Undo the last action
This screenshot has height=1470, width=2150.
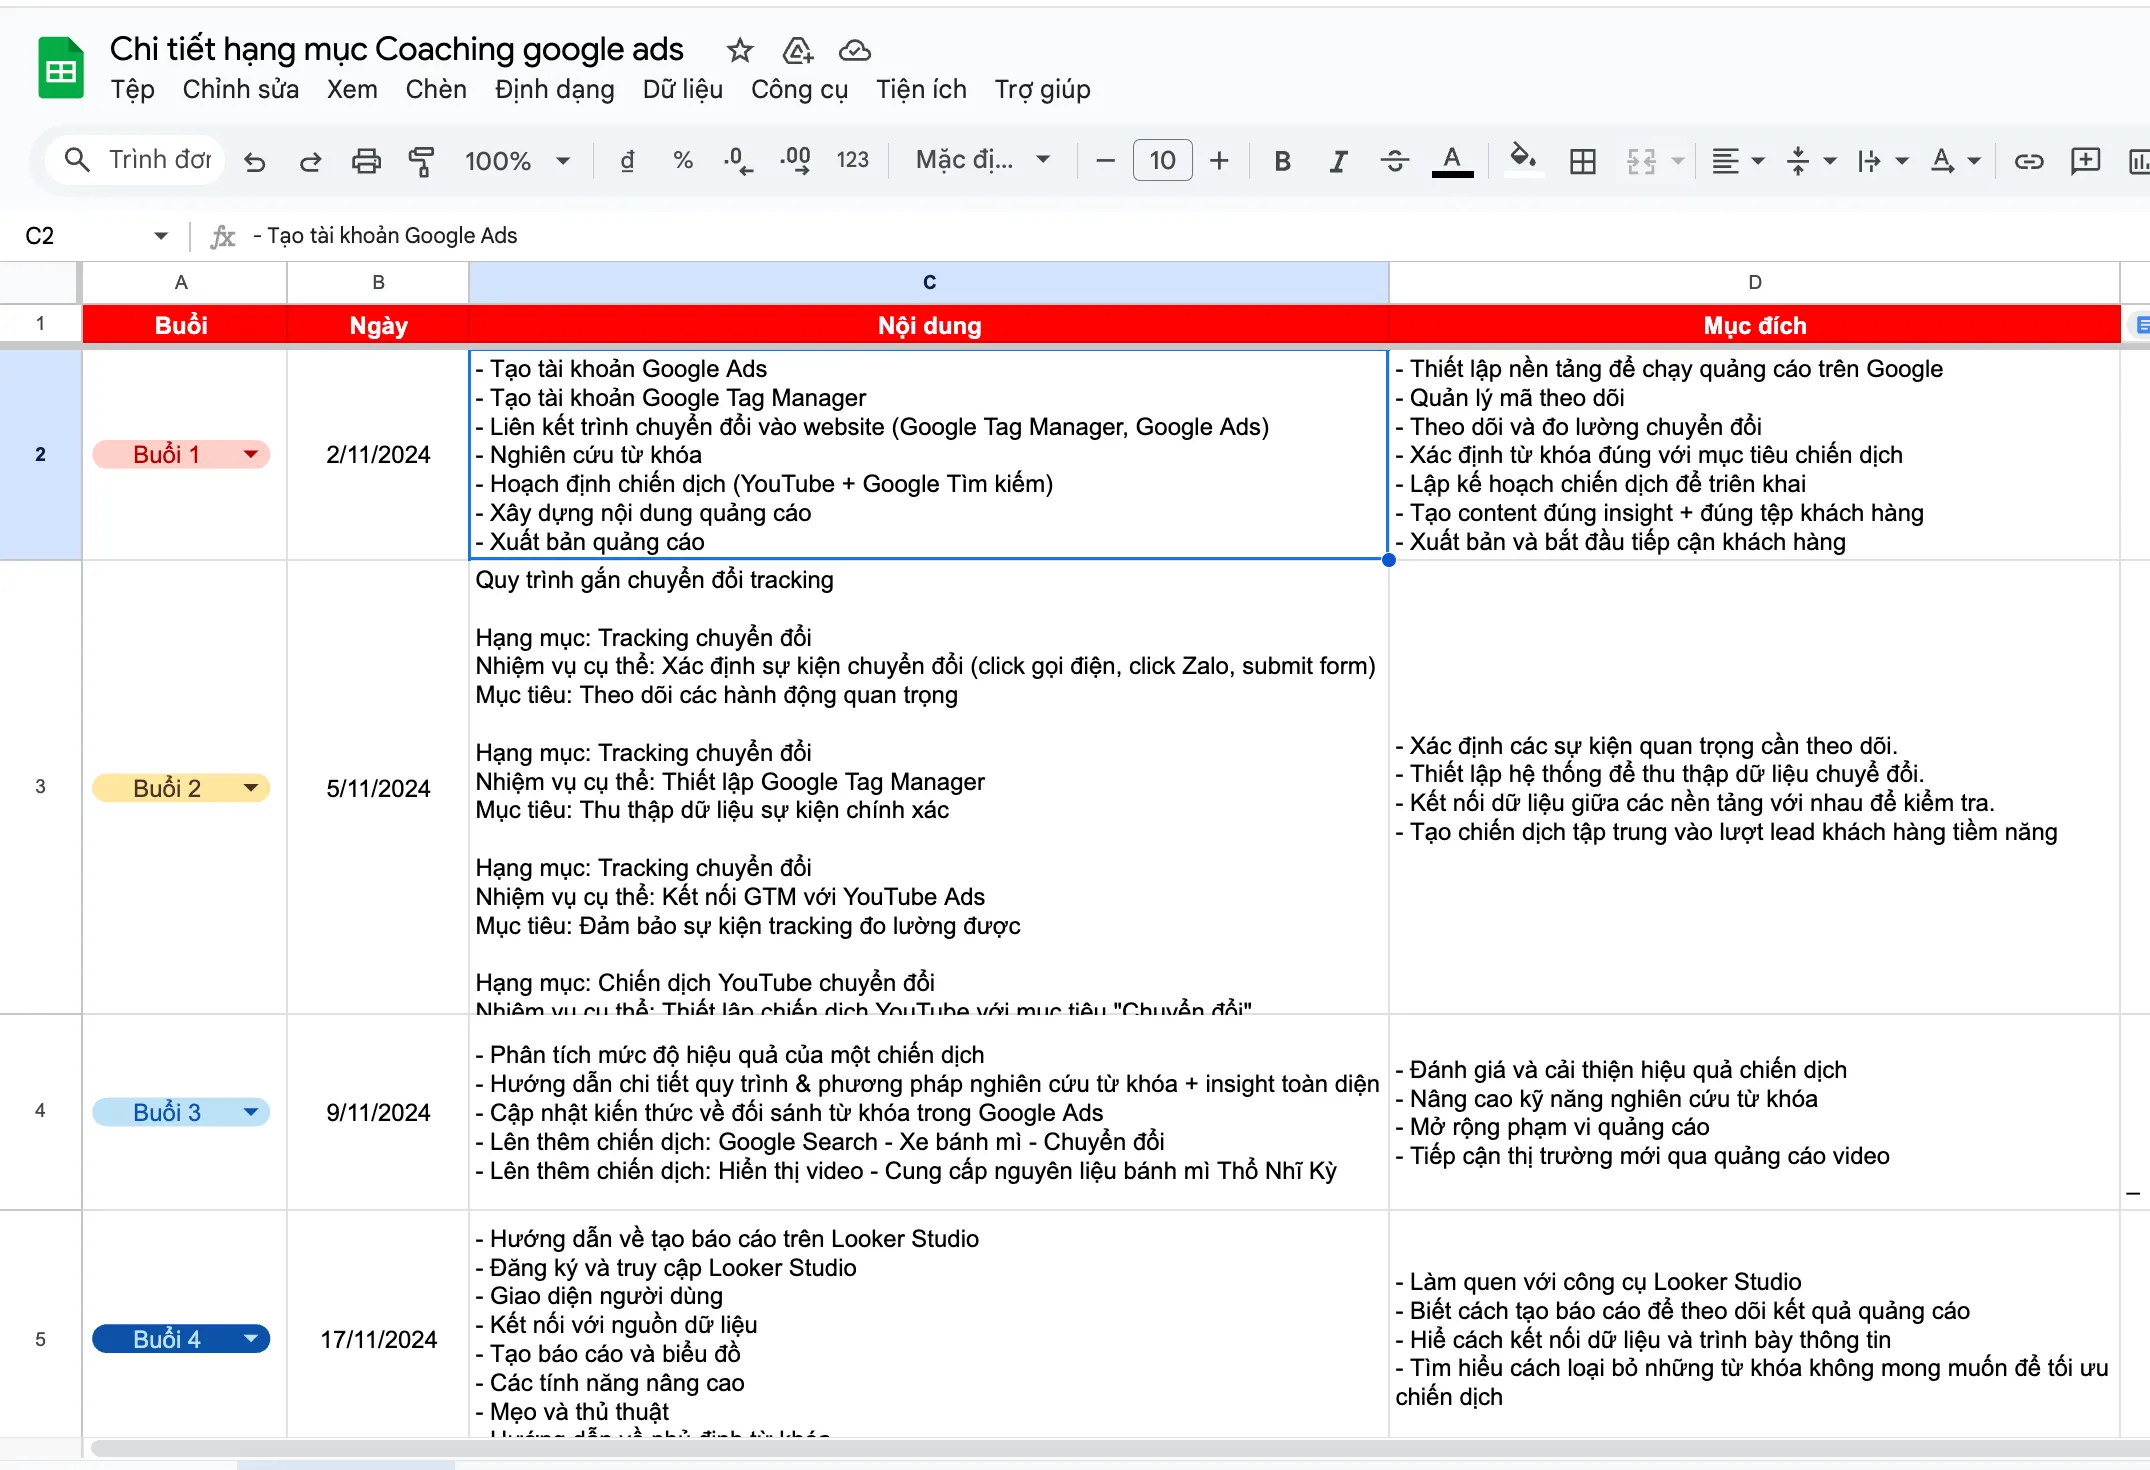tap(254, 160)
